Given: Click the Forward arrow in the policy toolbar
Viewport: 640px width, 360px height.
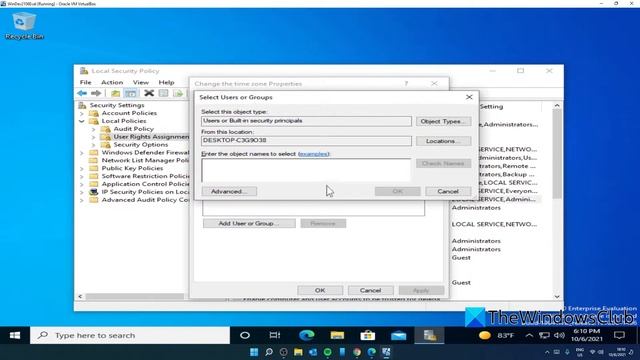Looking at the screenshot, I should 96,93.
